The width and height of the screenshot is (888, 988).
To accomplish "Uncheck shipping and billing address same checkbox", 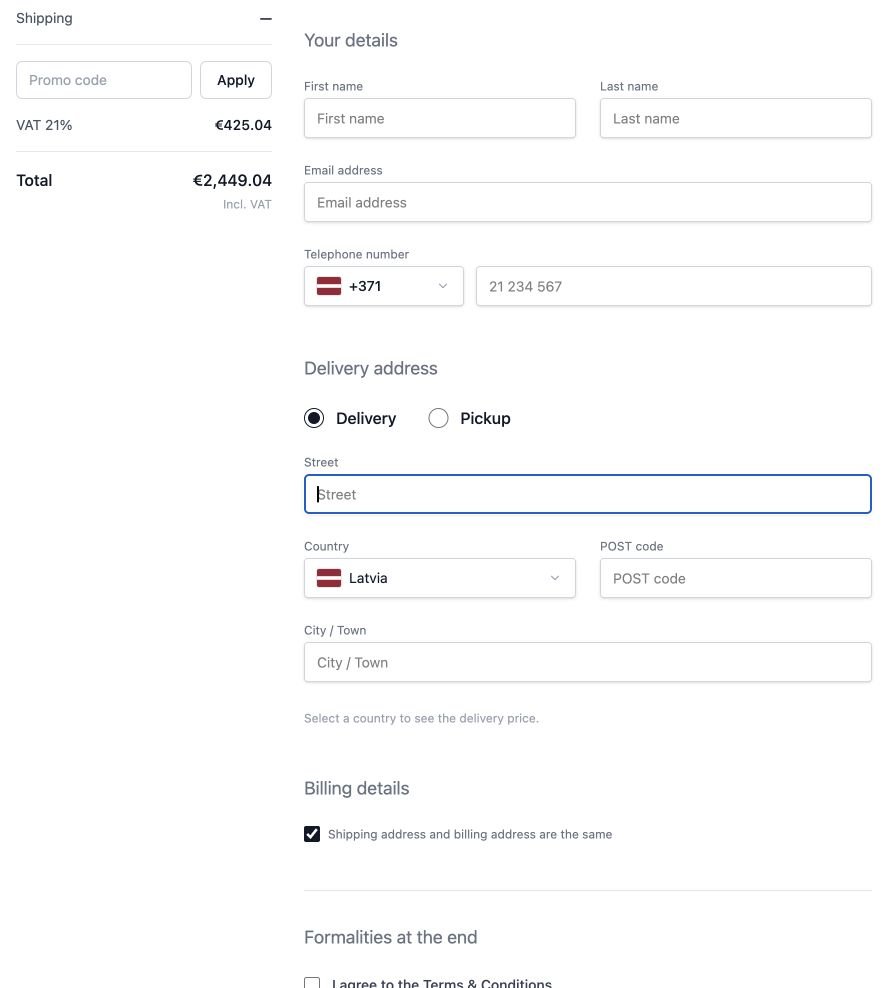I will (312, 834).
